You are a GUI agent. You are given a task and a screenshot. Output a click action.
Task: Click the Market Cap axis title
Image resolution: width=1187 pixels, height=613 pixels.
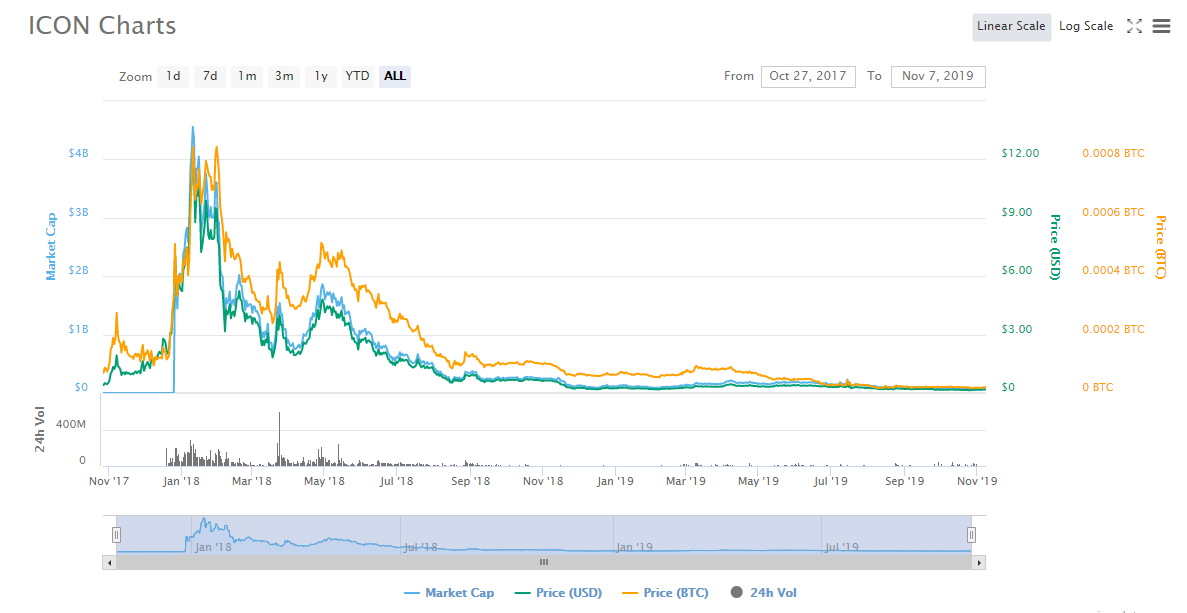coord(51,247)
